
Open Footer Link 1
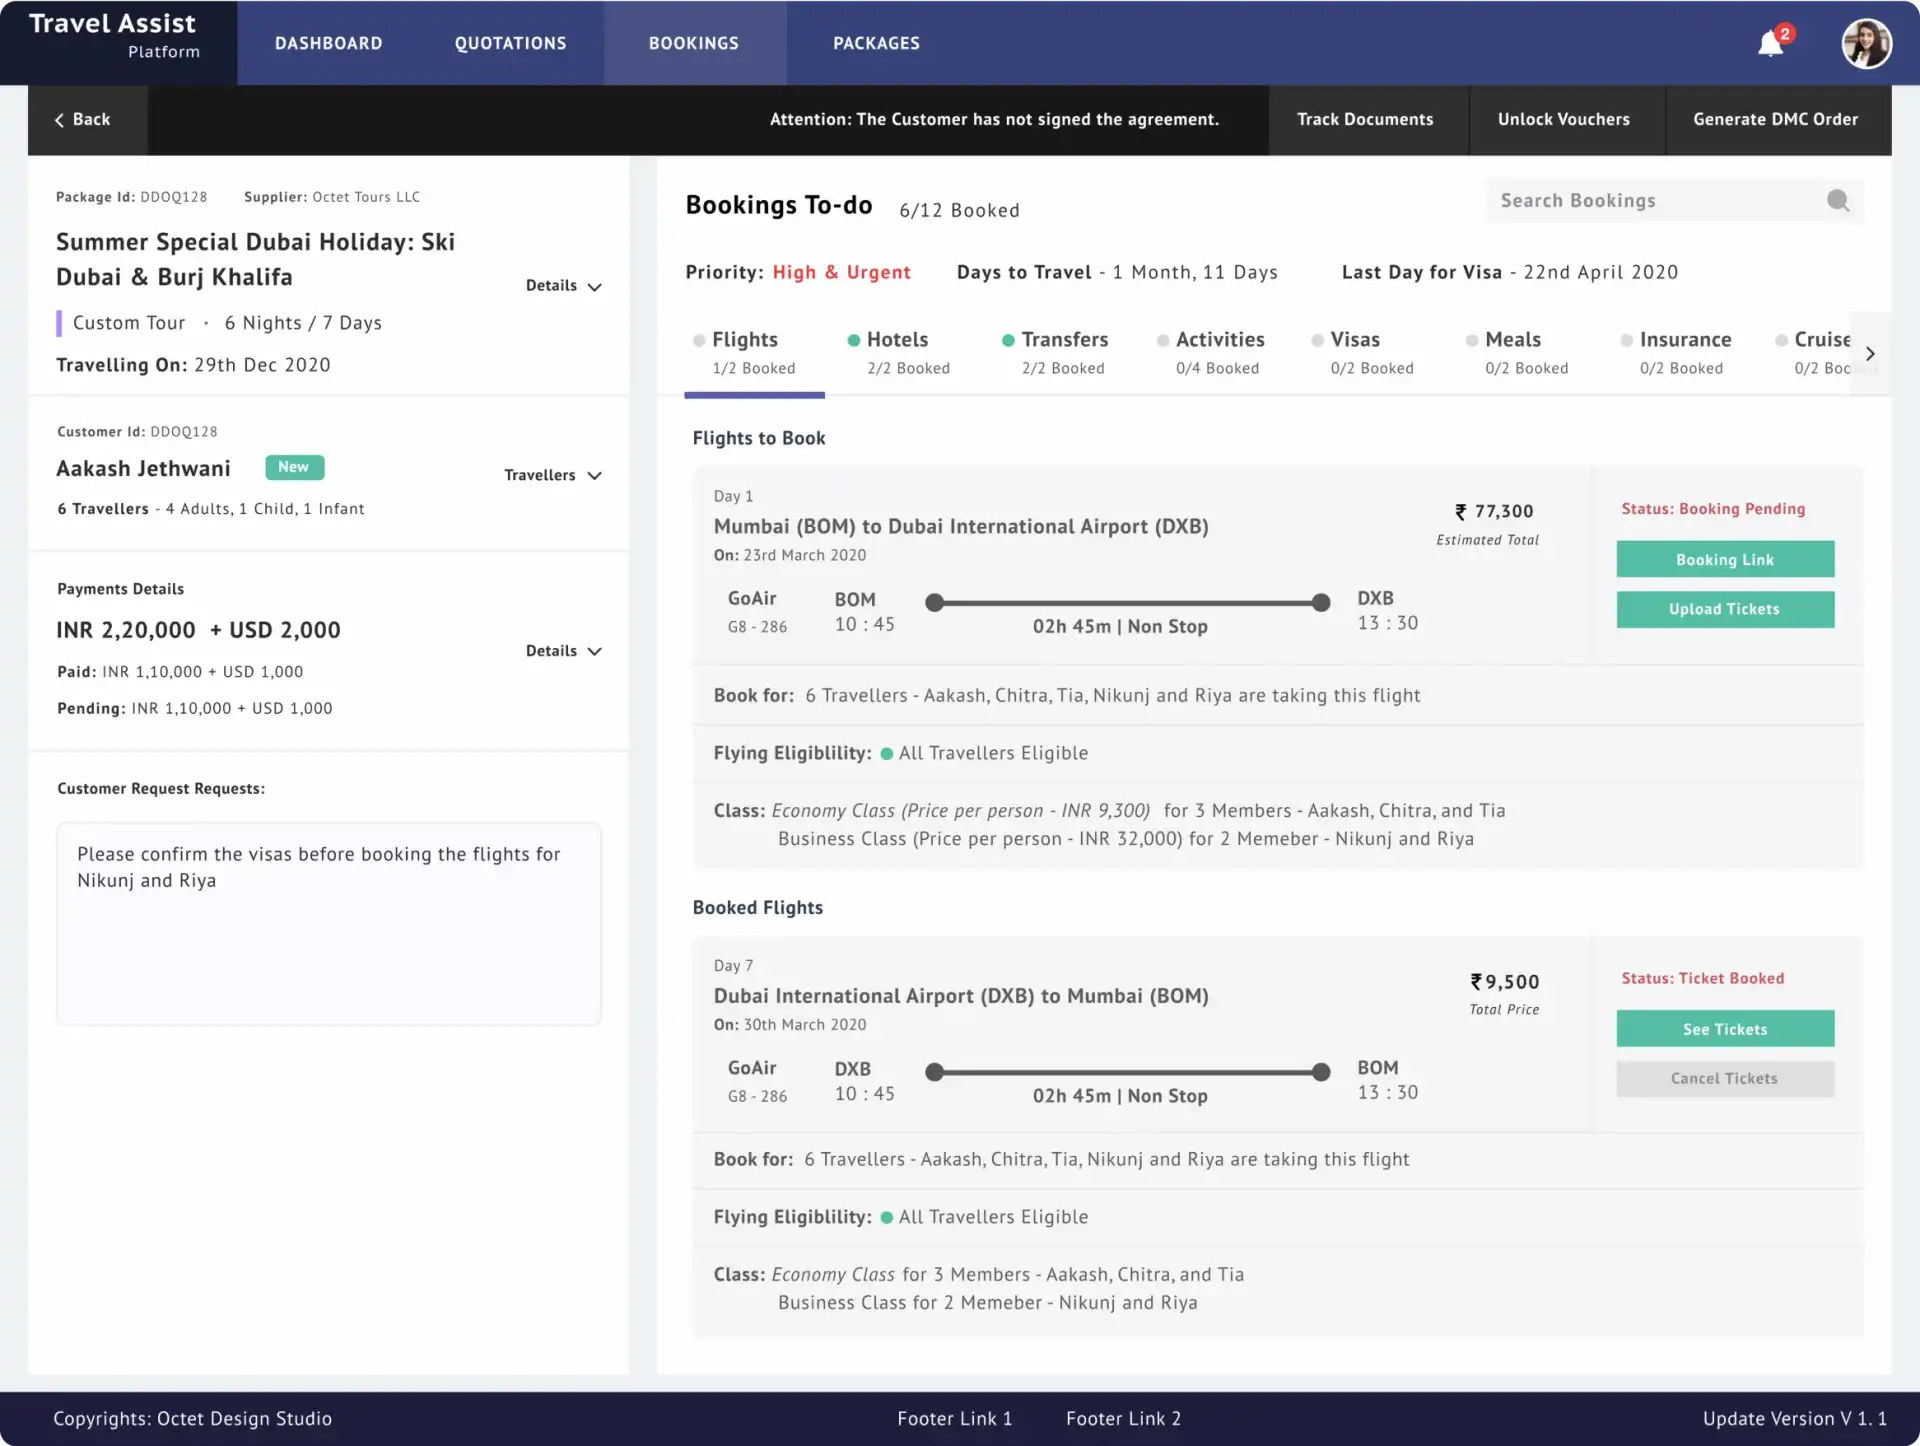pyautogui.click(x=955, y=1418)
